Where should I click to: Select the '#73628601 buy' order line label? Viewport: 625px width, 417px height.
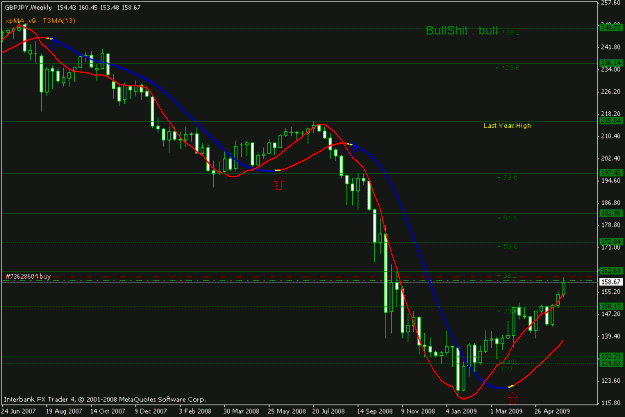(x=28, y=276)
